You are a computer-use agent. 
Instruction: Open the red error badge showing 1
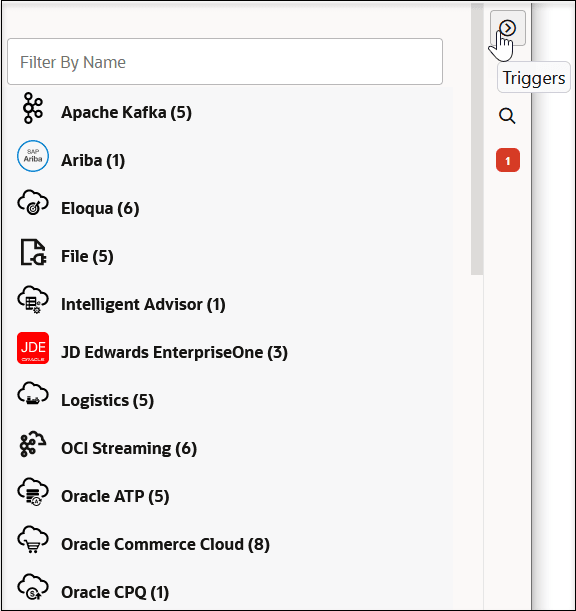[508, 160]
